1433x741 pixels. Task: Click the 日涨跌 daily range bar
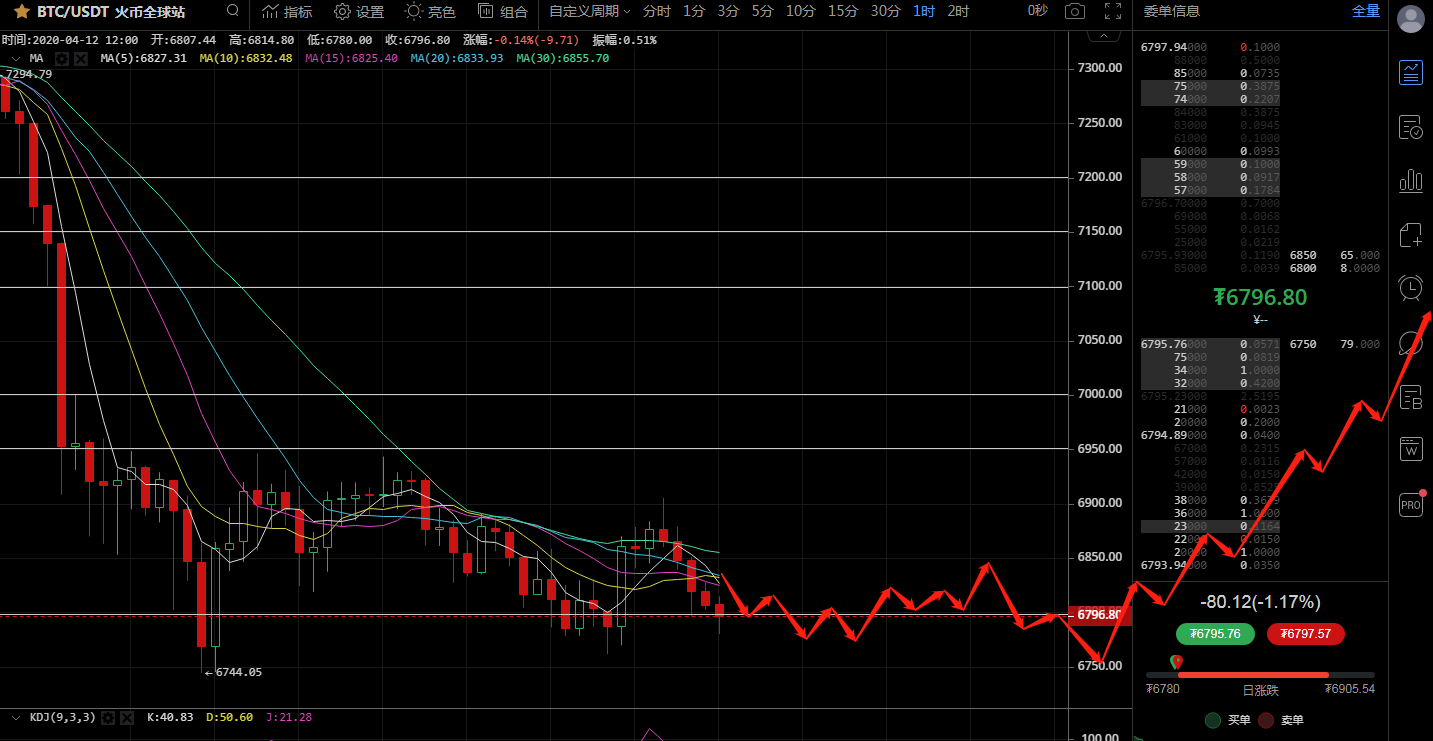1260,675
